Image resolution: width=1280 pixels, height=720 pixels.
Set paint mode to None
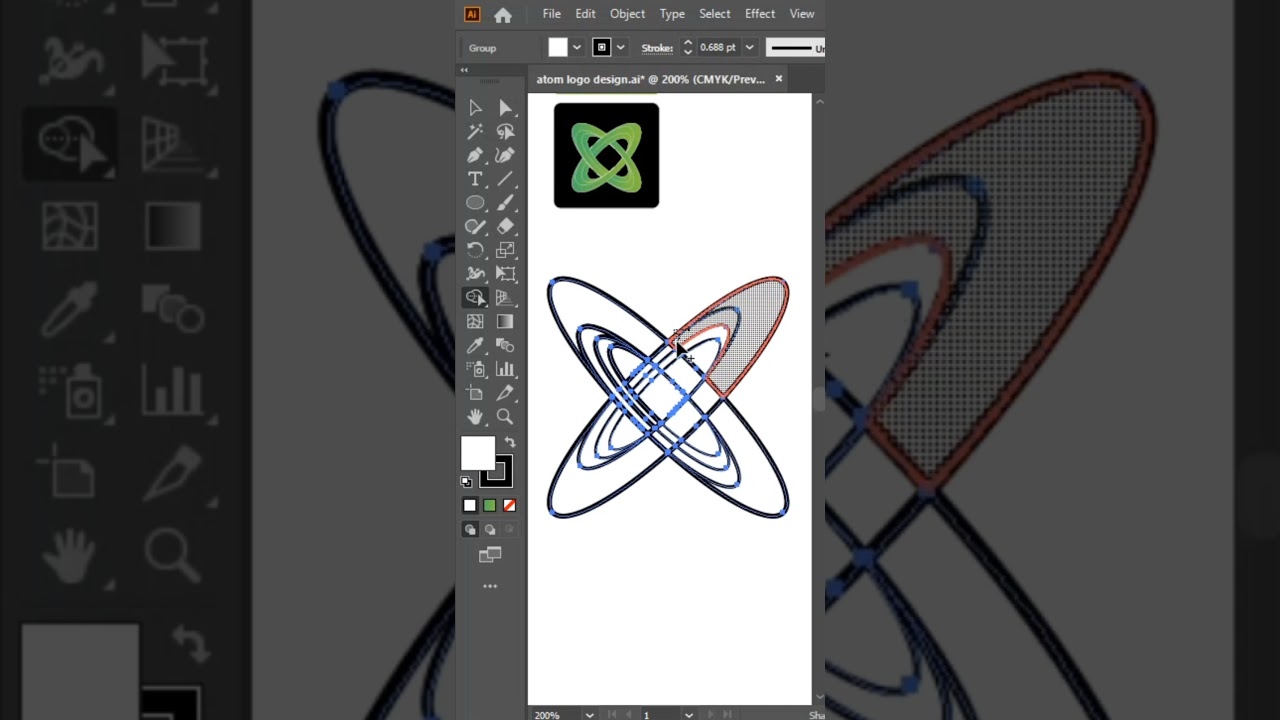pos(509,505)
